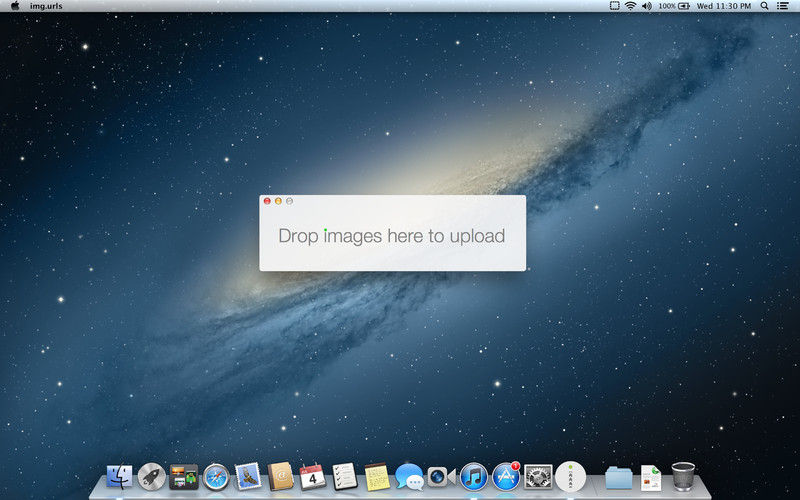Image resolution: width=800 pixels, height=500 pixels.
Task: Open Calendar from the Dock
Action: click(x=313, y=477)
